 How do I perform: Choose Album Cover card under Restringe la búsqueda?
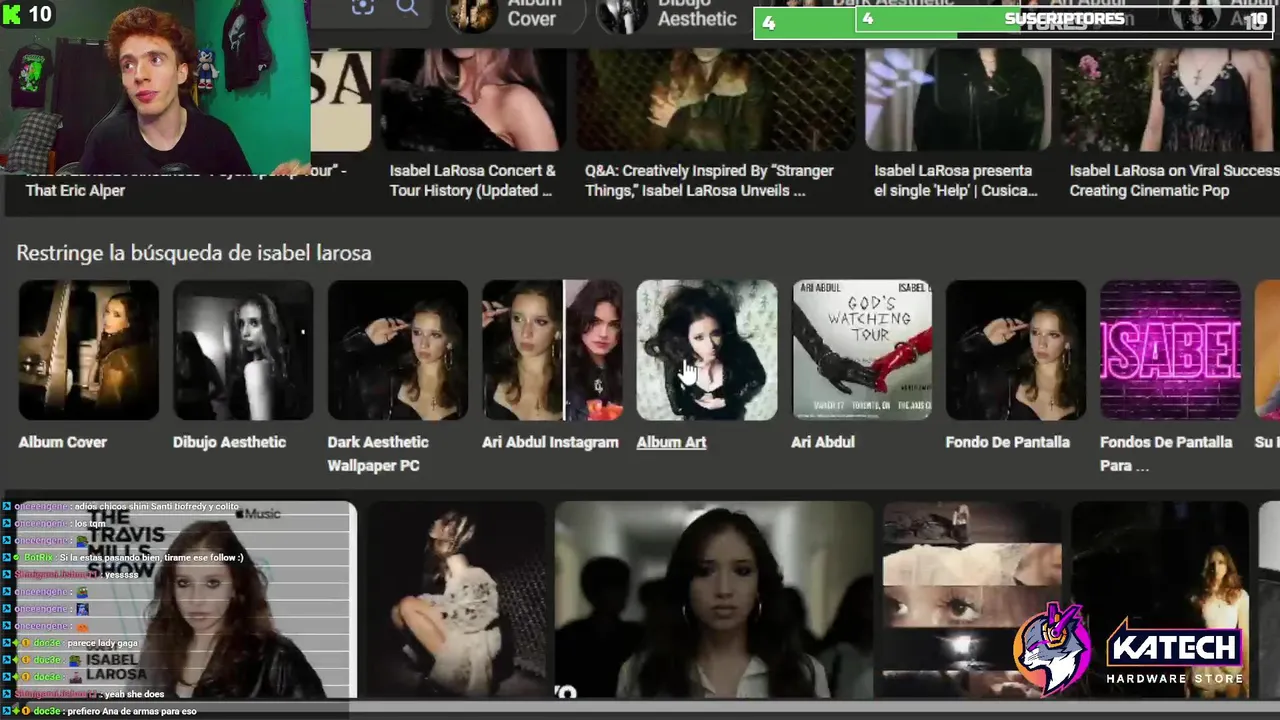click(x=88, y=366)
